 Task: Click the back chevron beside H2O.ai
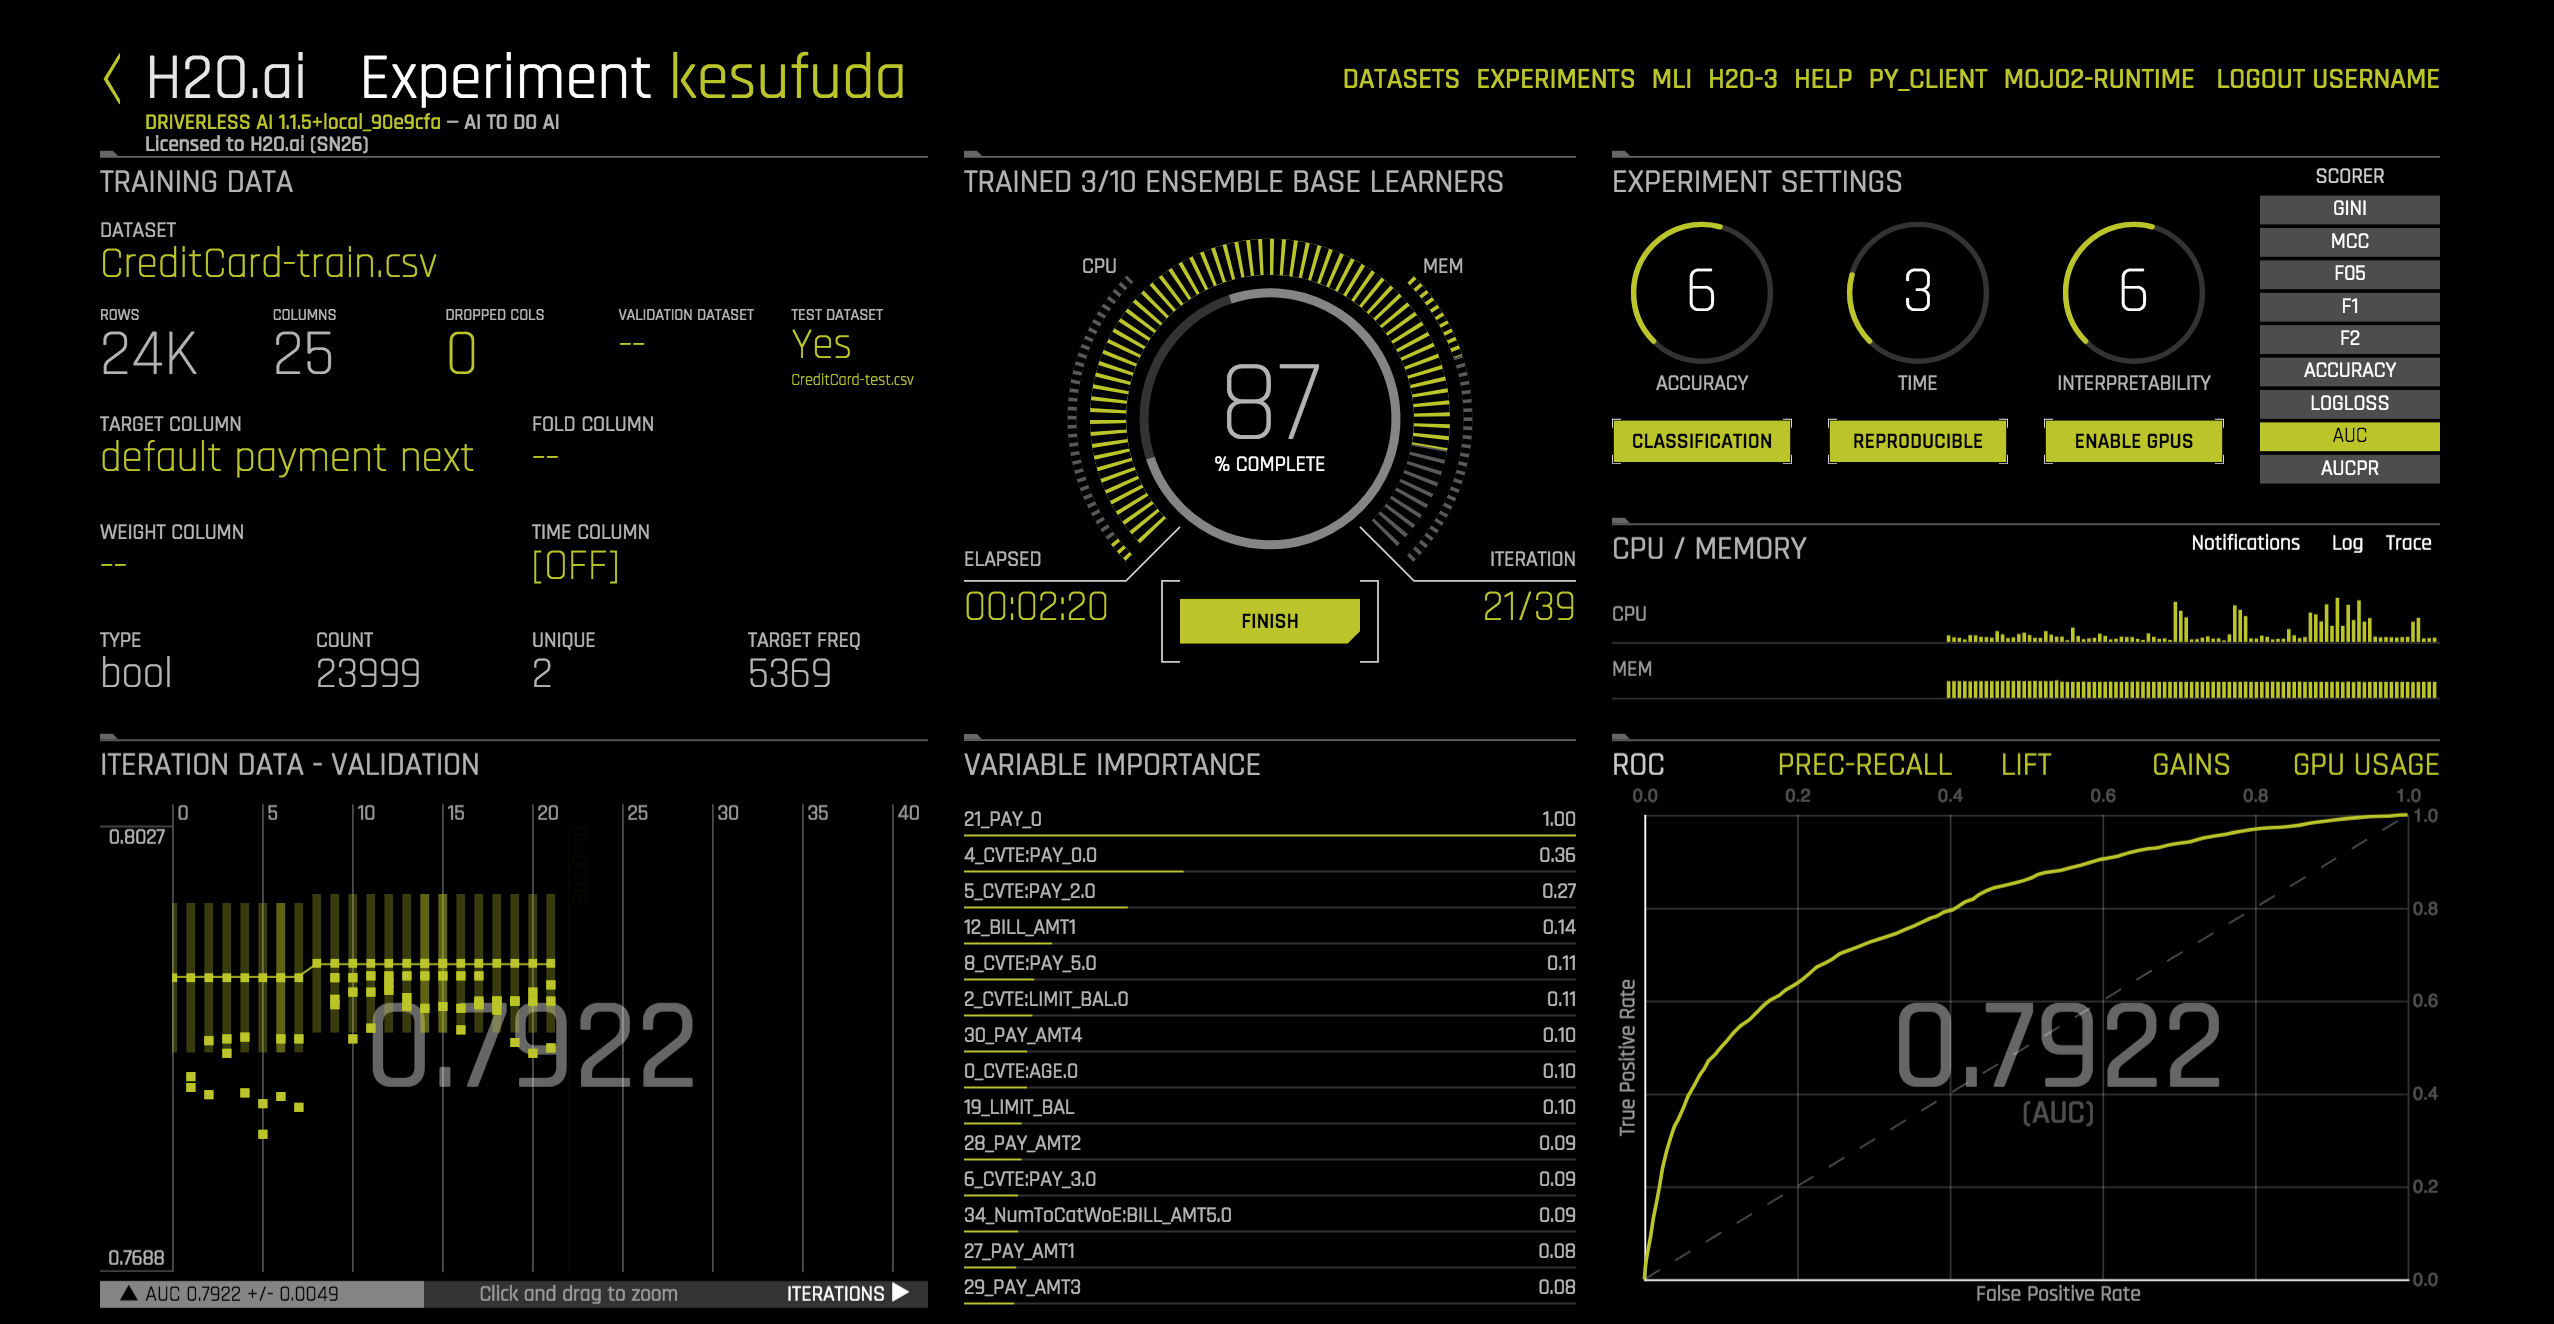[x=113, y=78]
